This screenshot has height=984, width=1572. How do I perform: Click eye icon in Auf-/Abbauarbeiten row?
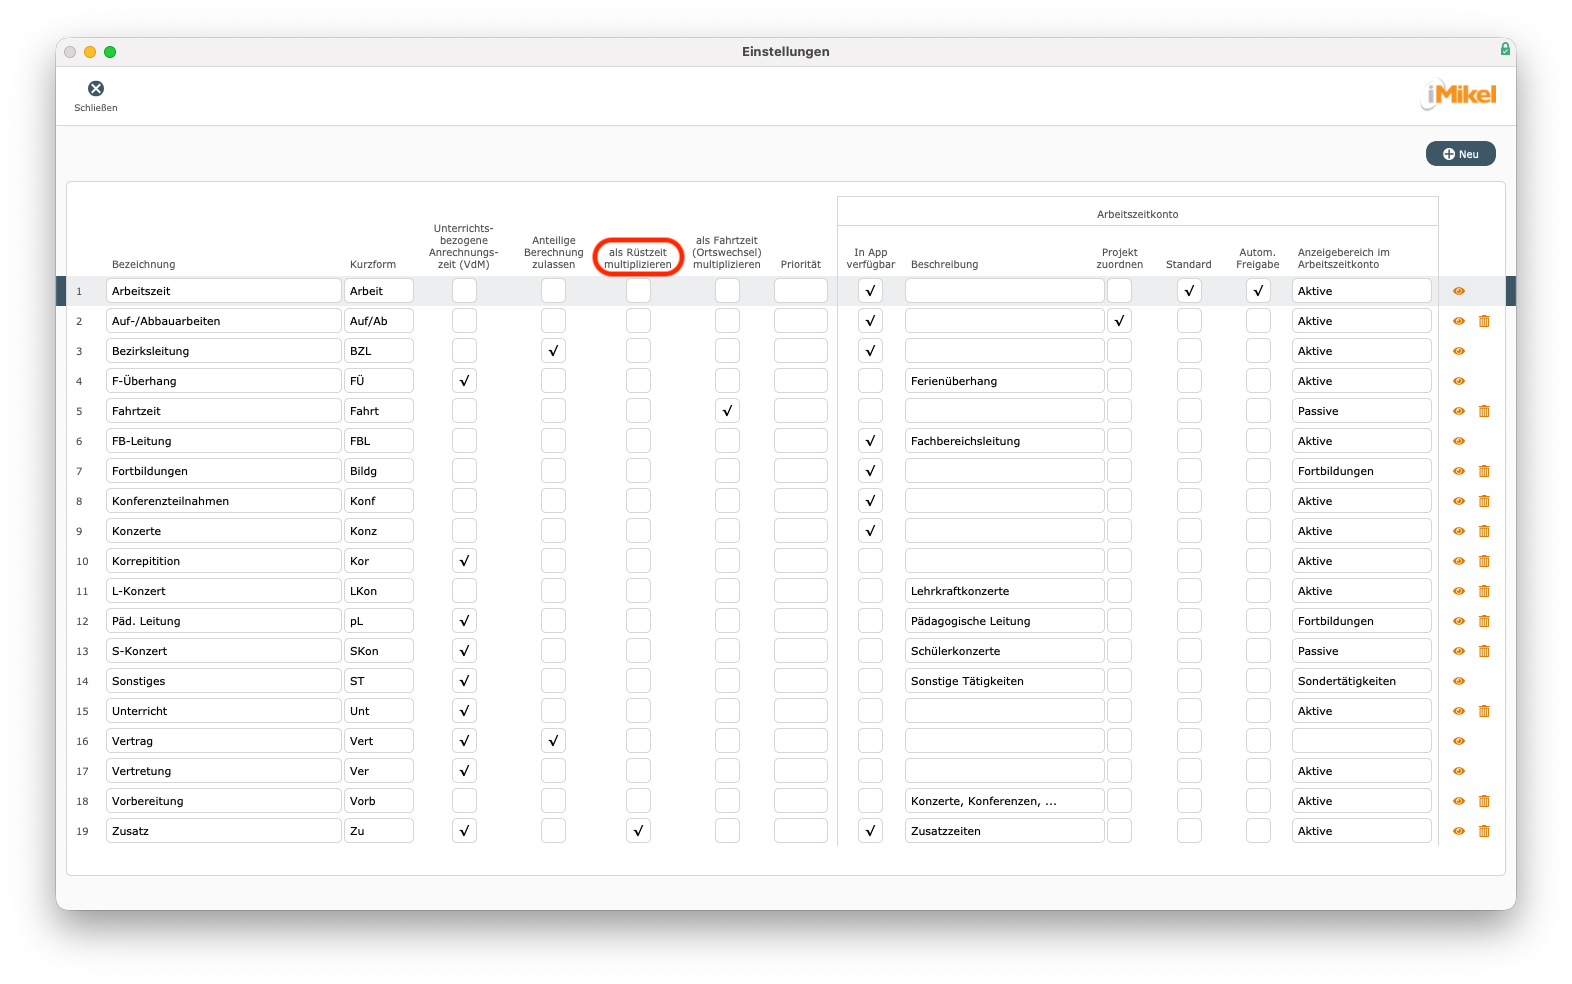coord(1459,321)
